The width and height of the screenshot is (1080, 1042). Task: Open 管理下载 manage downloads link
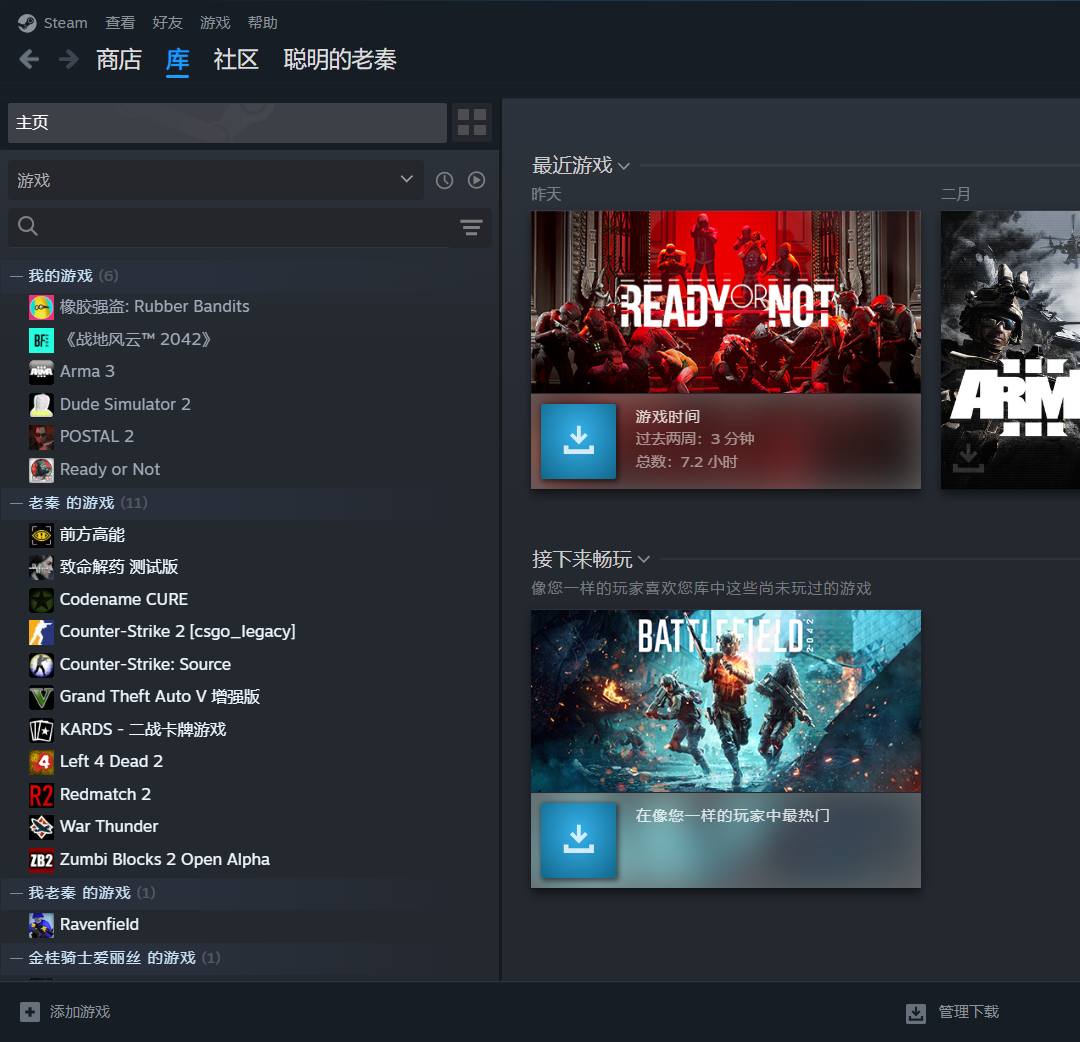tap(968, 1012)
